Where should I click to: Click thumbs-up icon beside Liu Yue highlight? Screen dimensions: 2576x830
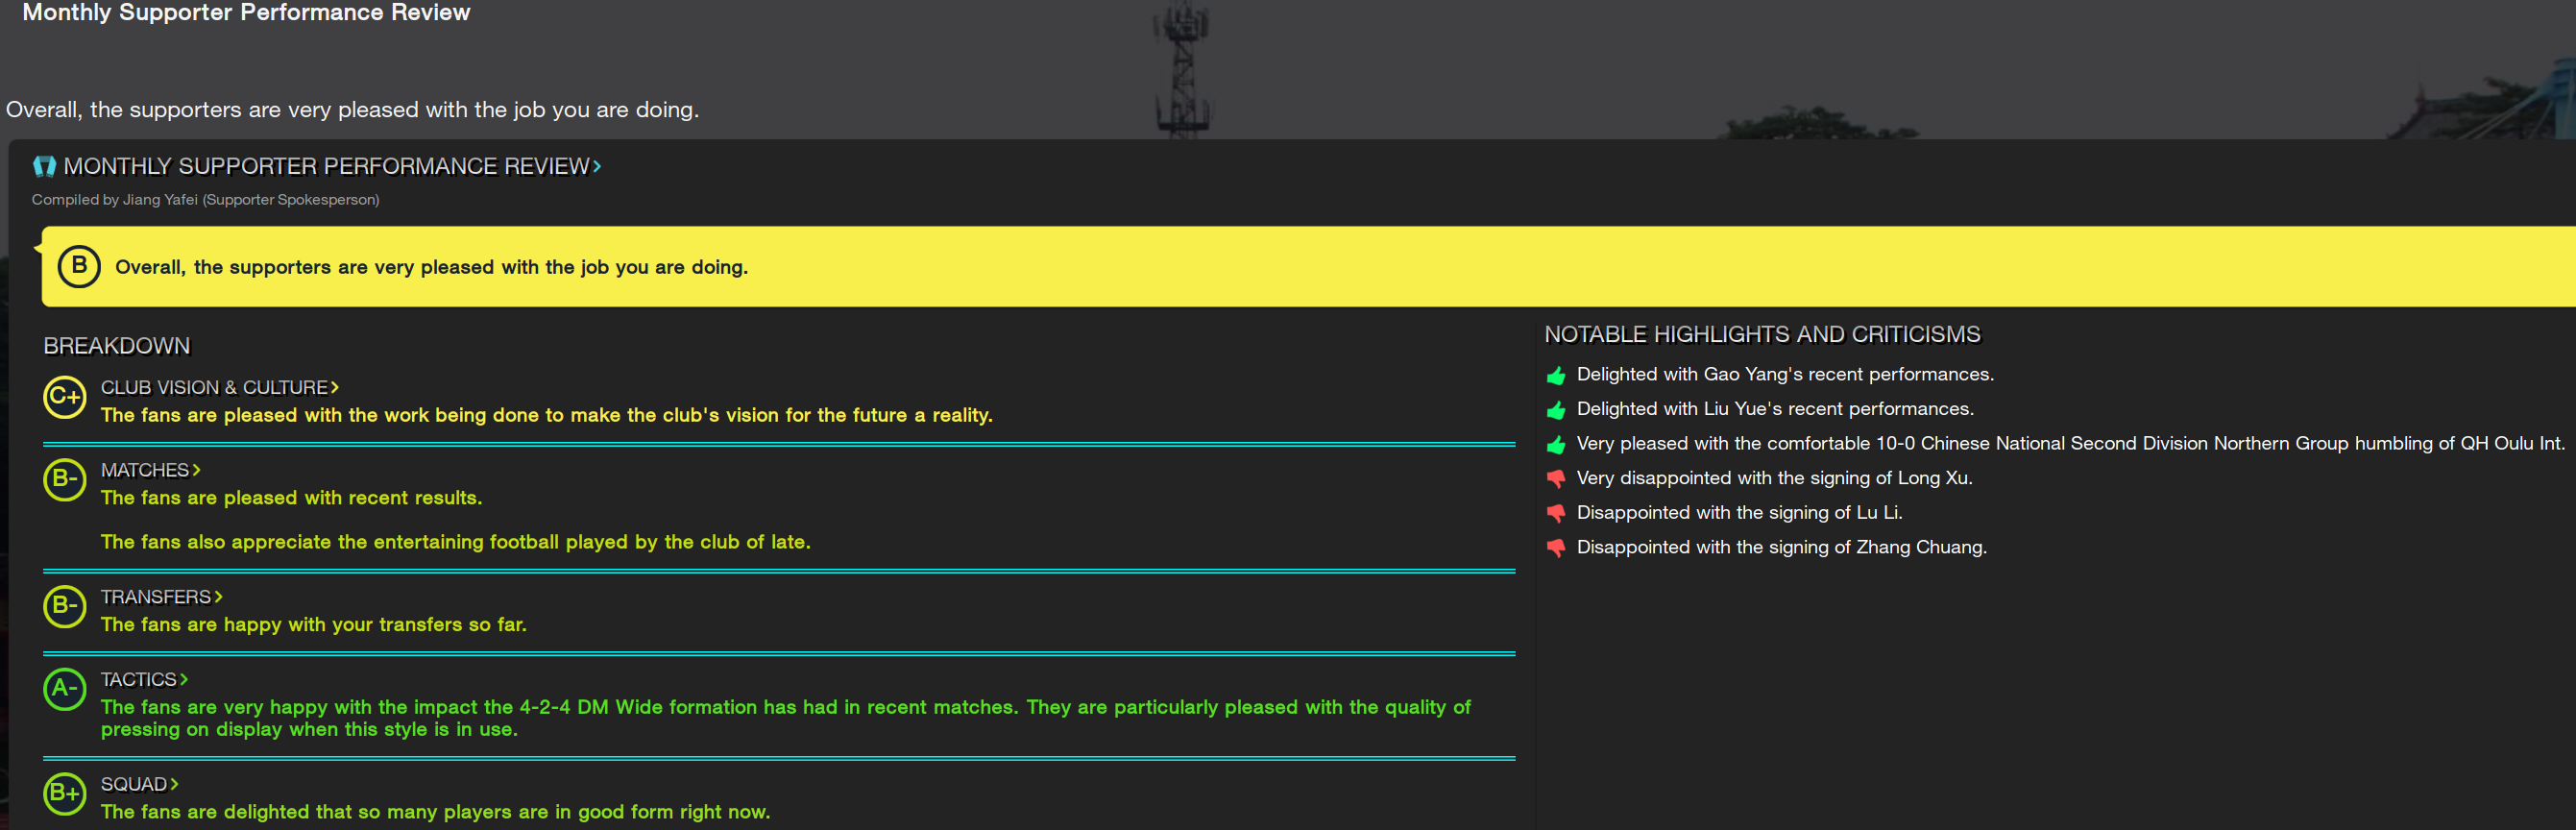pos(1556,410)
